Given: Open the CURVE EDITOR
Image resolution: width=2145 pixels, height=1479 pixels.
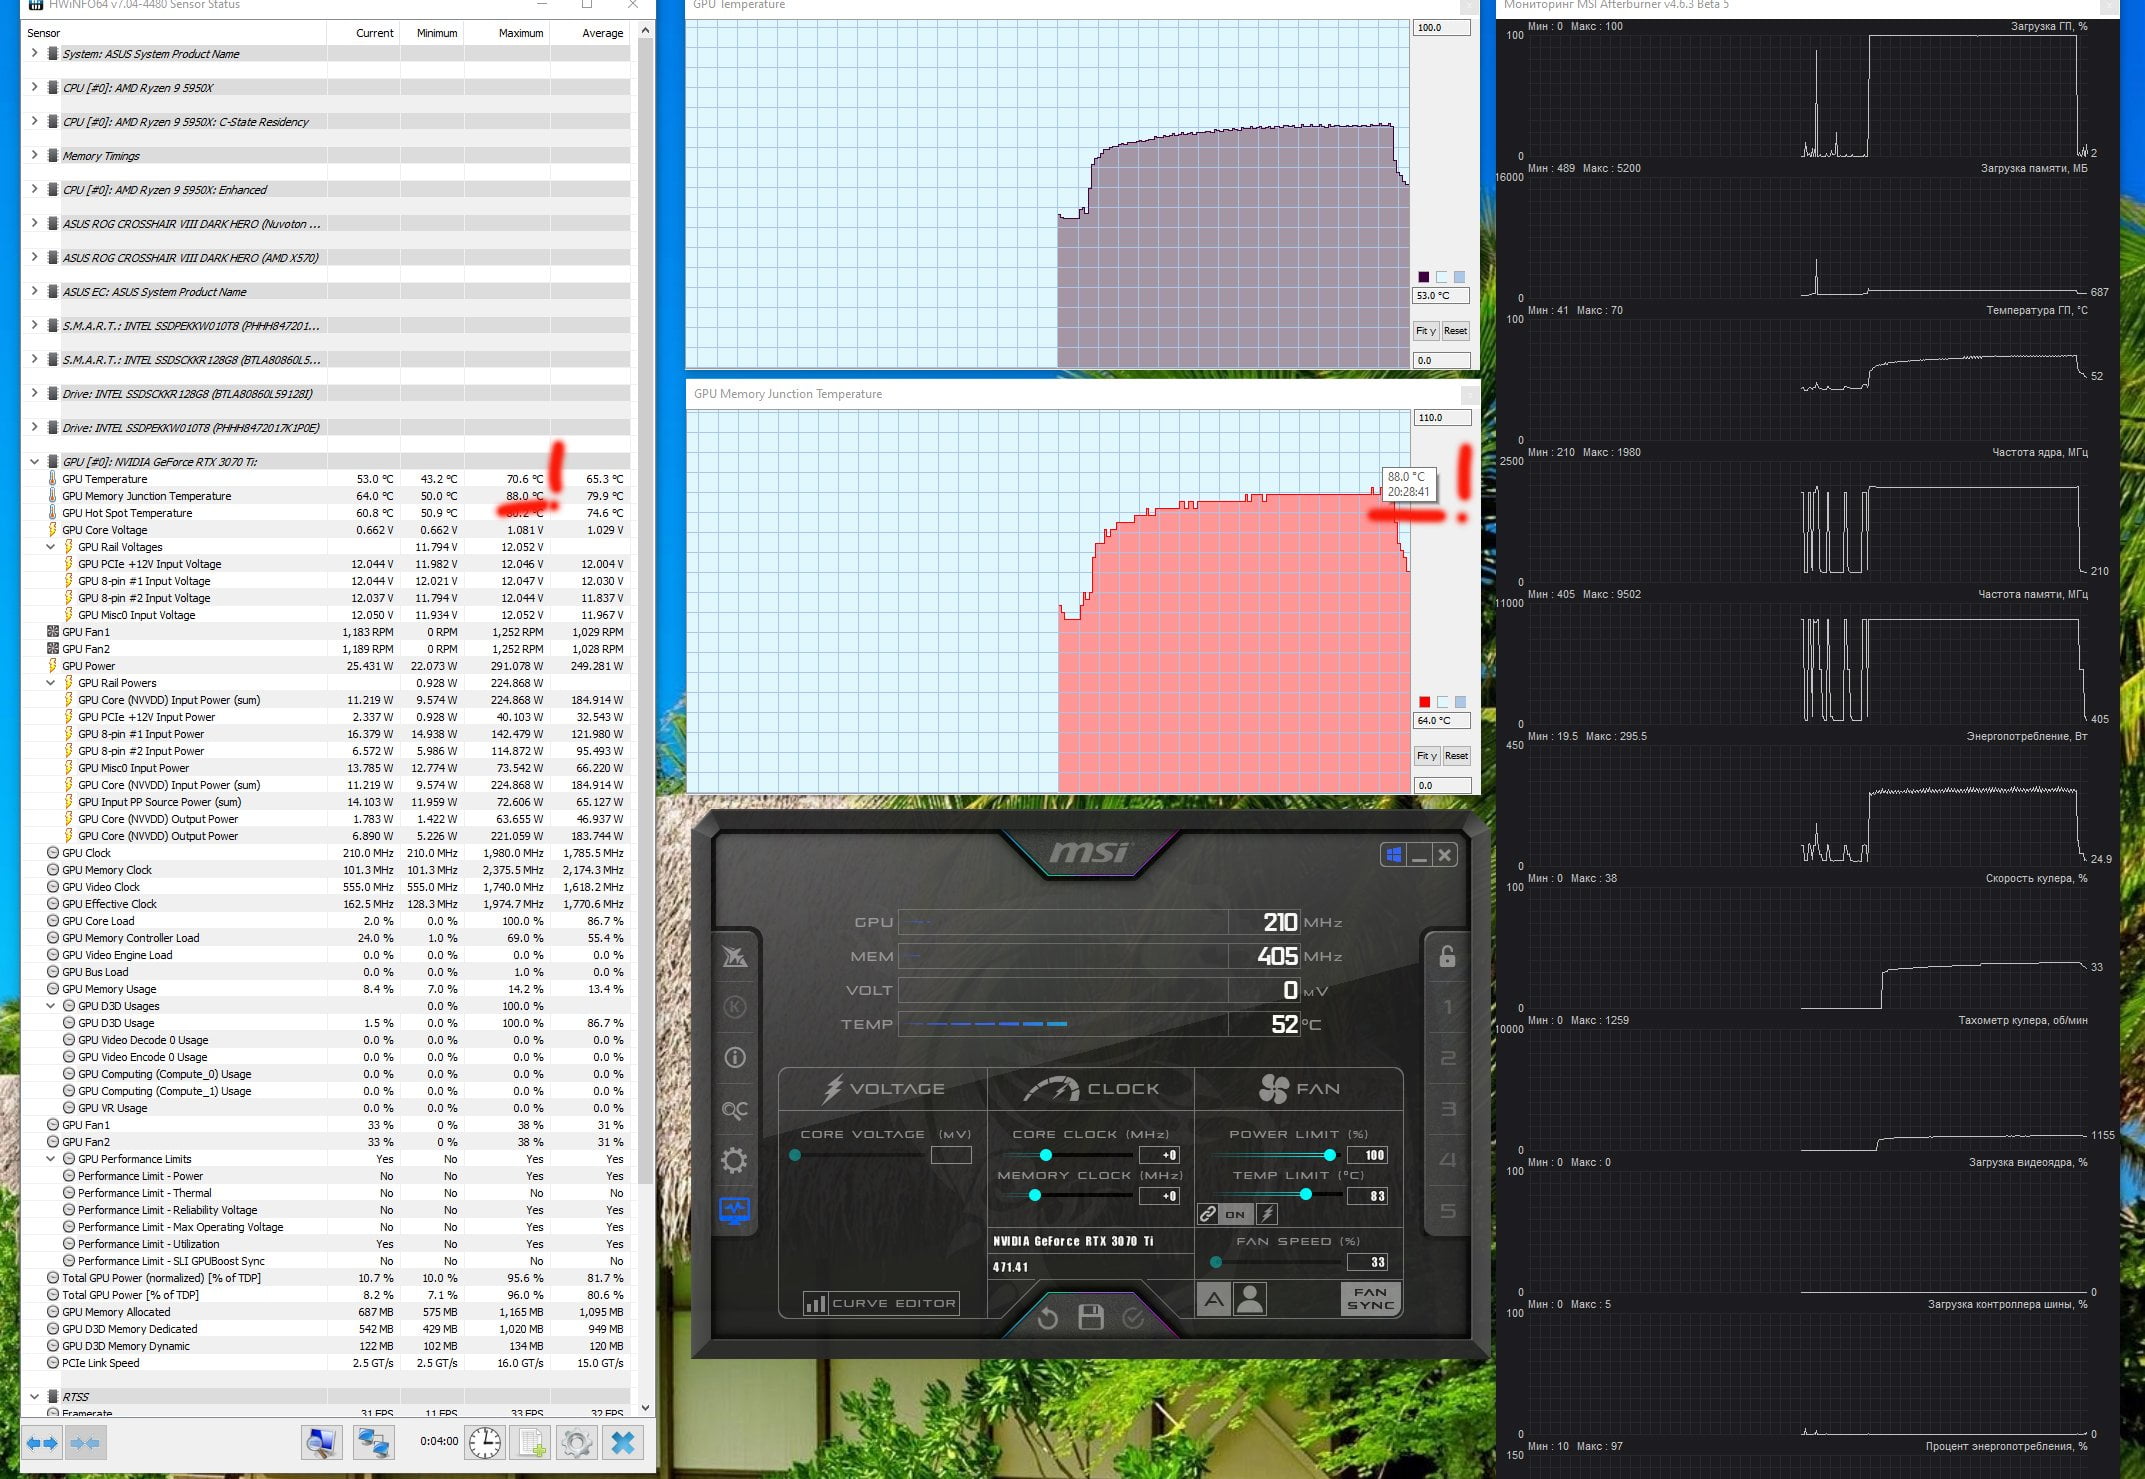Looking at the screenshot, I should (881, 1303).
